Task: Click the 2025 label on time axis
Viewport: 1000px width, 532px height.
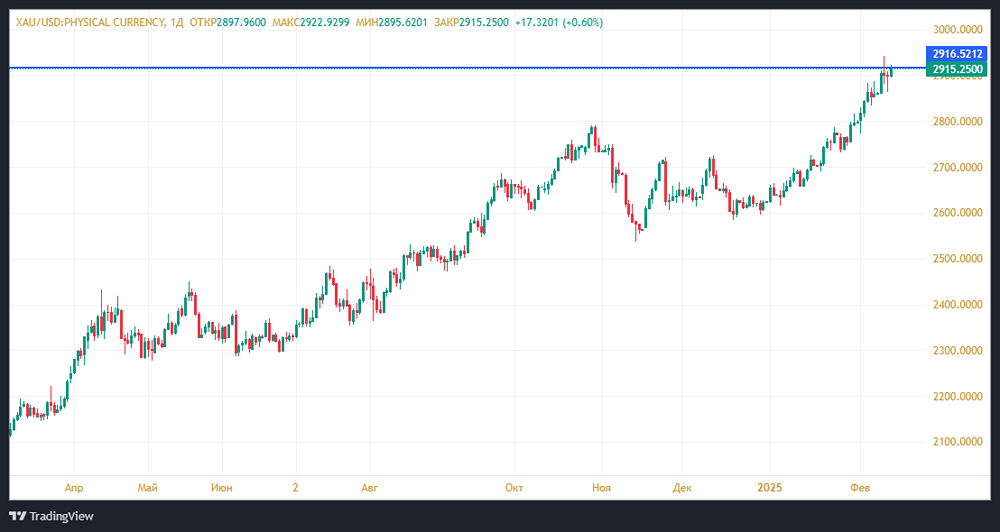Action: click(770, 487)
